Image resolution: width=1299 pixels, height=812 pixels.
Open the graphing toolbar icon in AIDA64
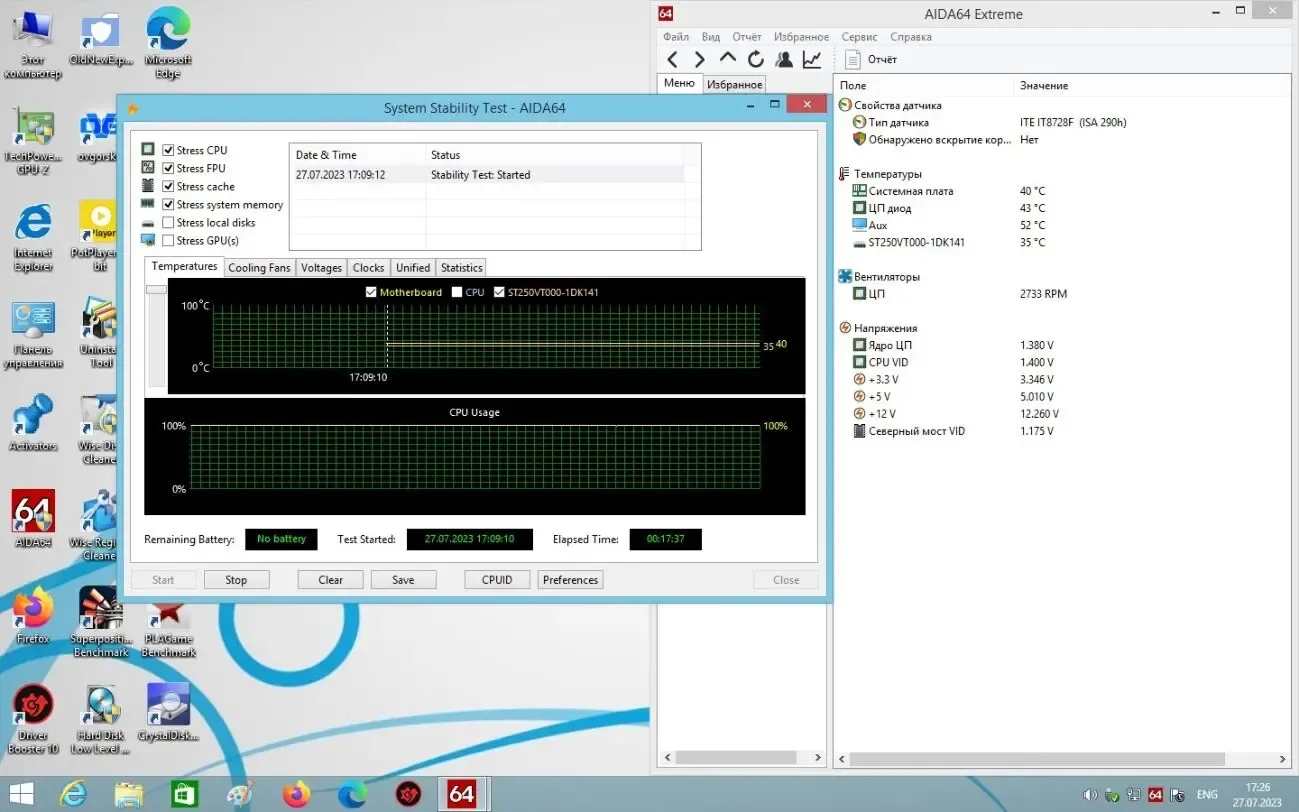coord(811,59)
